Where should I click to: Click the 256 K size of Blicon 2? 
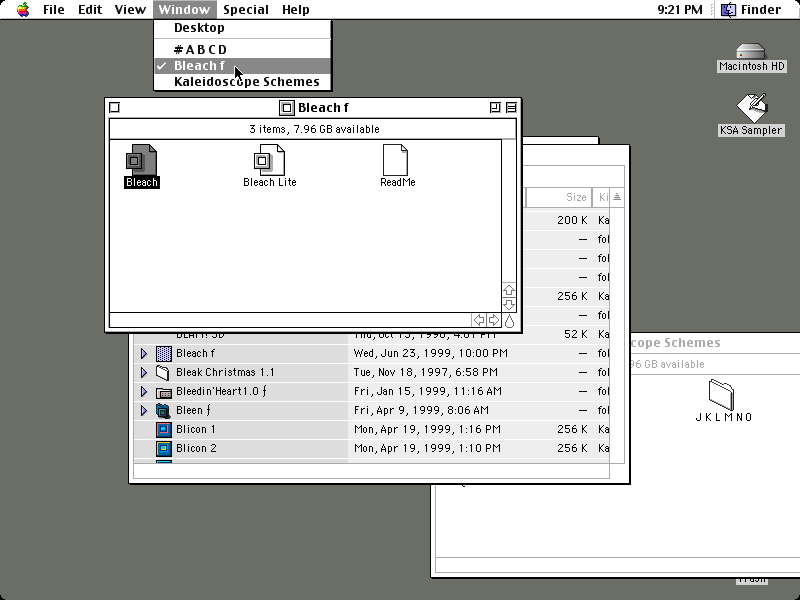pyautogui.click(x=572, y=448)
